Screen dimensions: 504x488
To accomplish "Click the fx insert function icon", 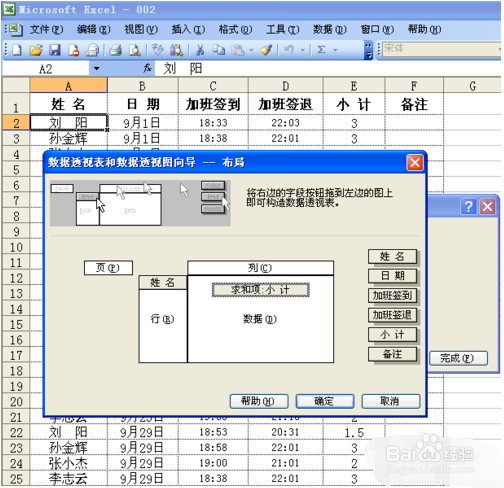I will click(147, 69).
